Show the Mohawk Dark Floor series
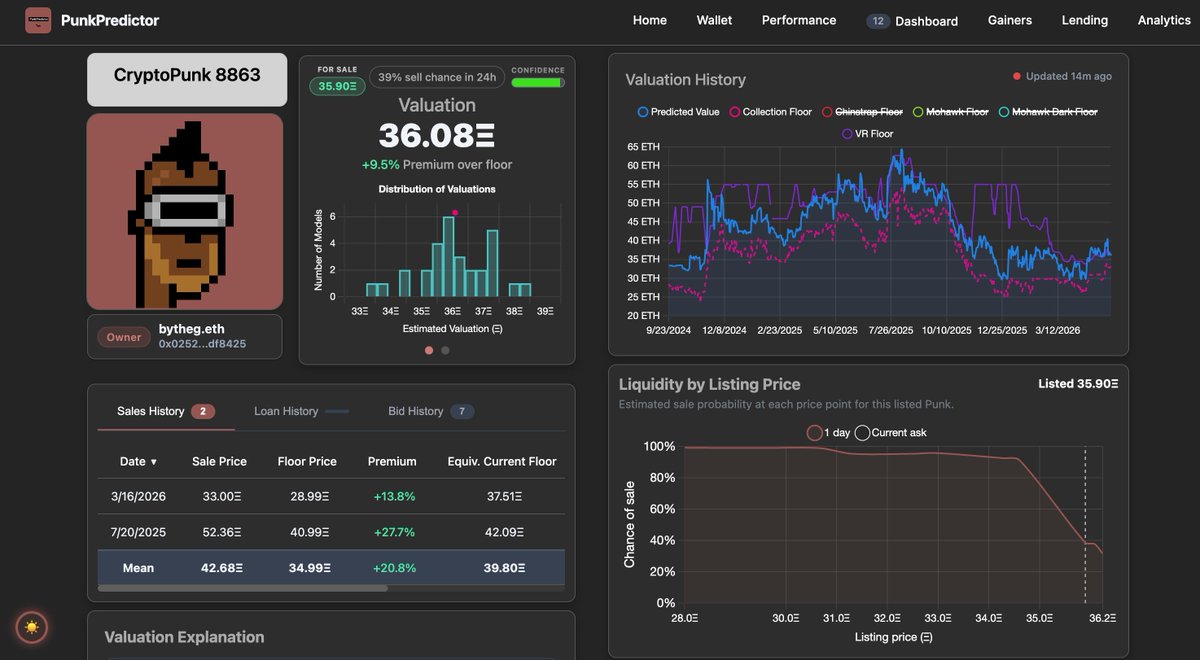Viewport: 1200px width, 660px height. tap(1048, 112)
